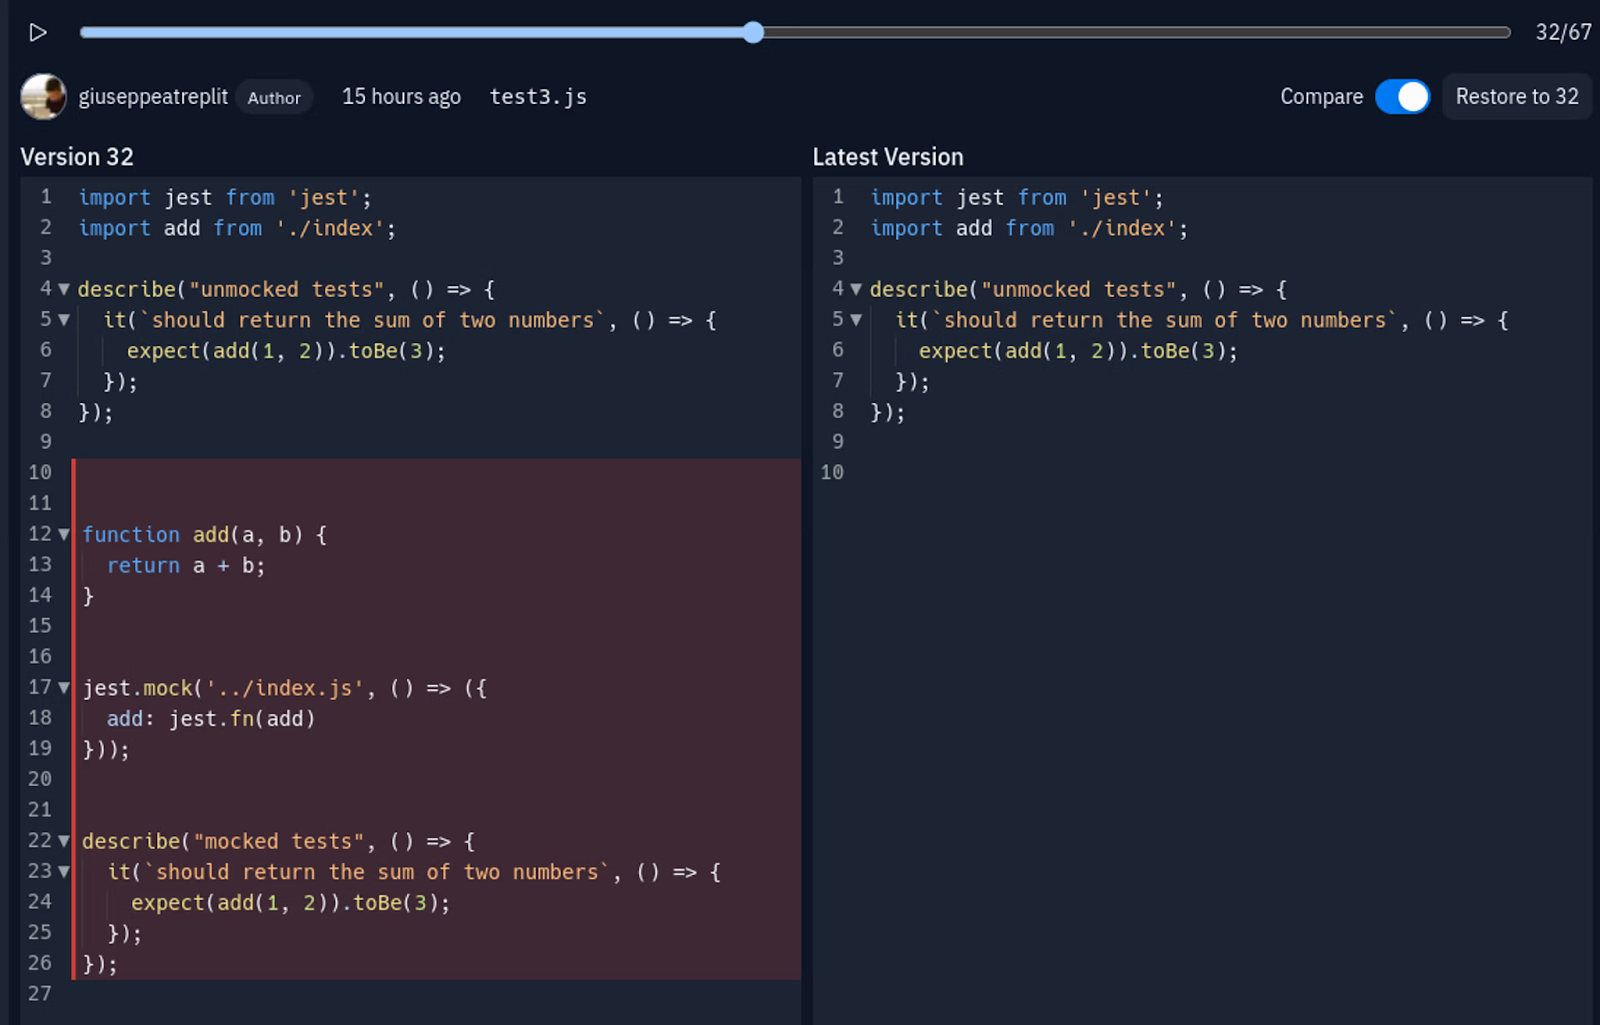Click the Author badge next to the username
The image size is (1600, 1025).
[274, 97]
